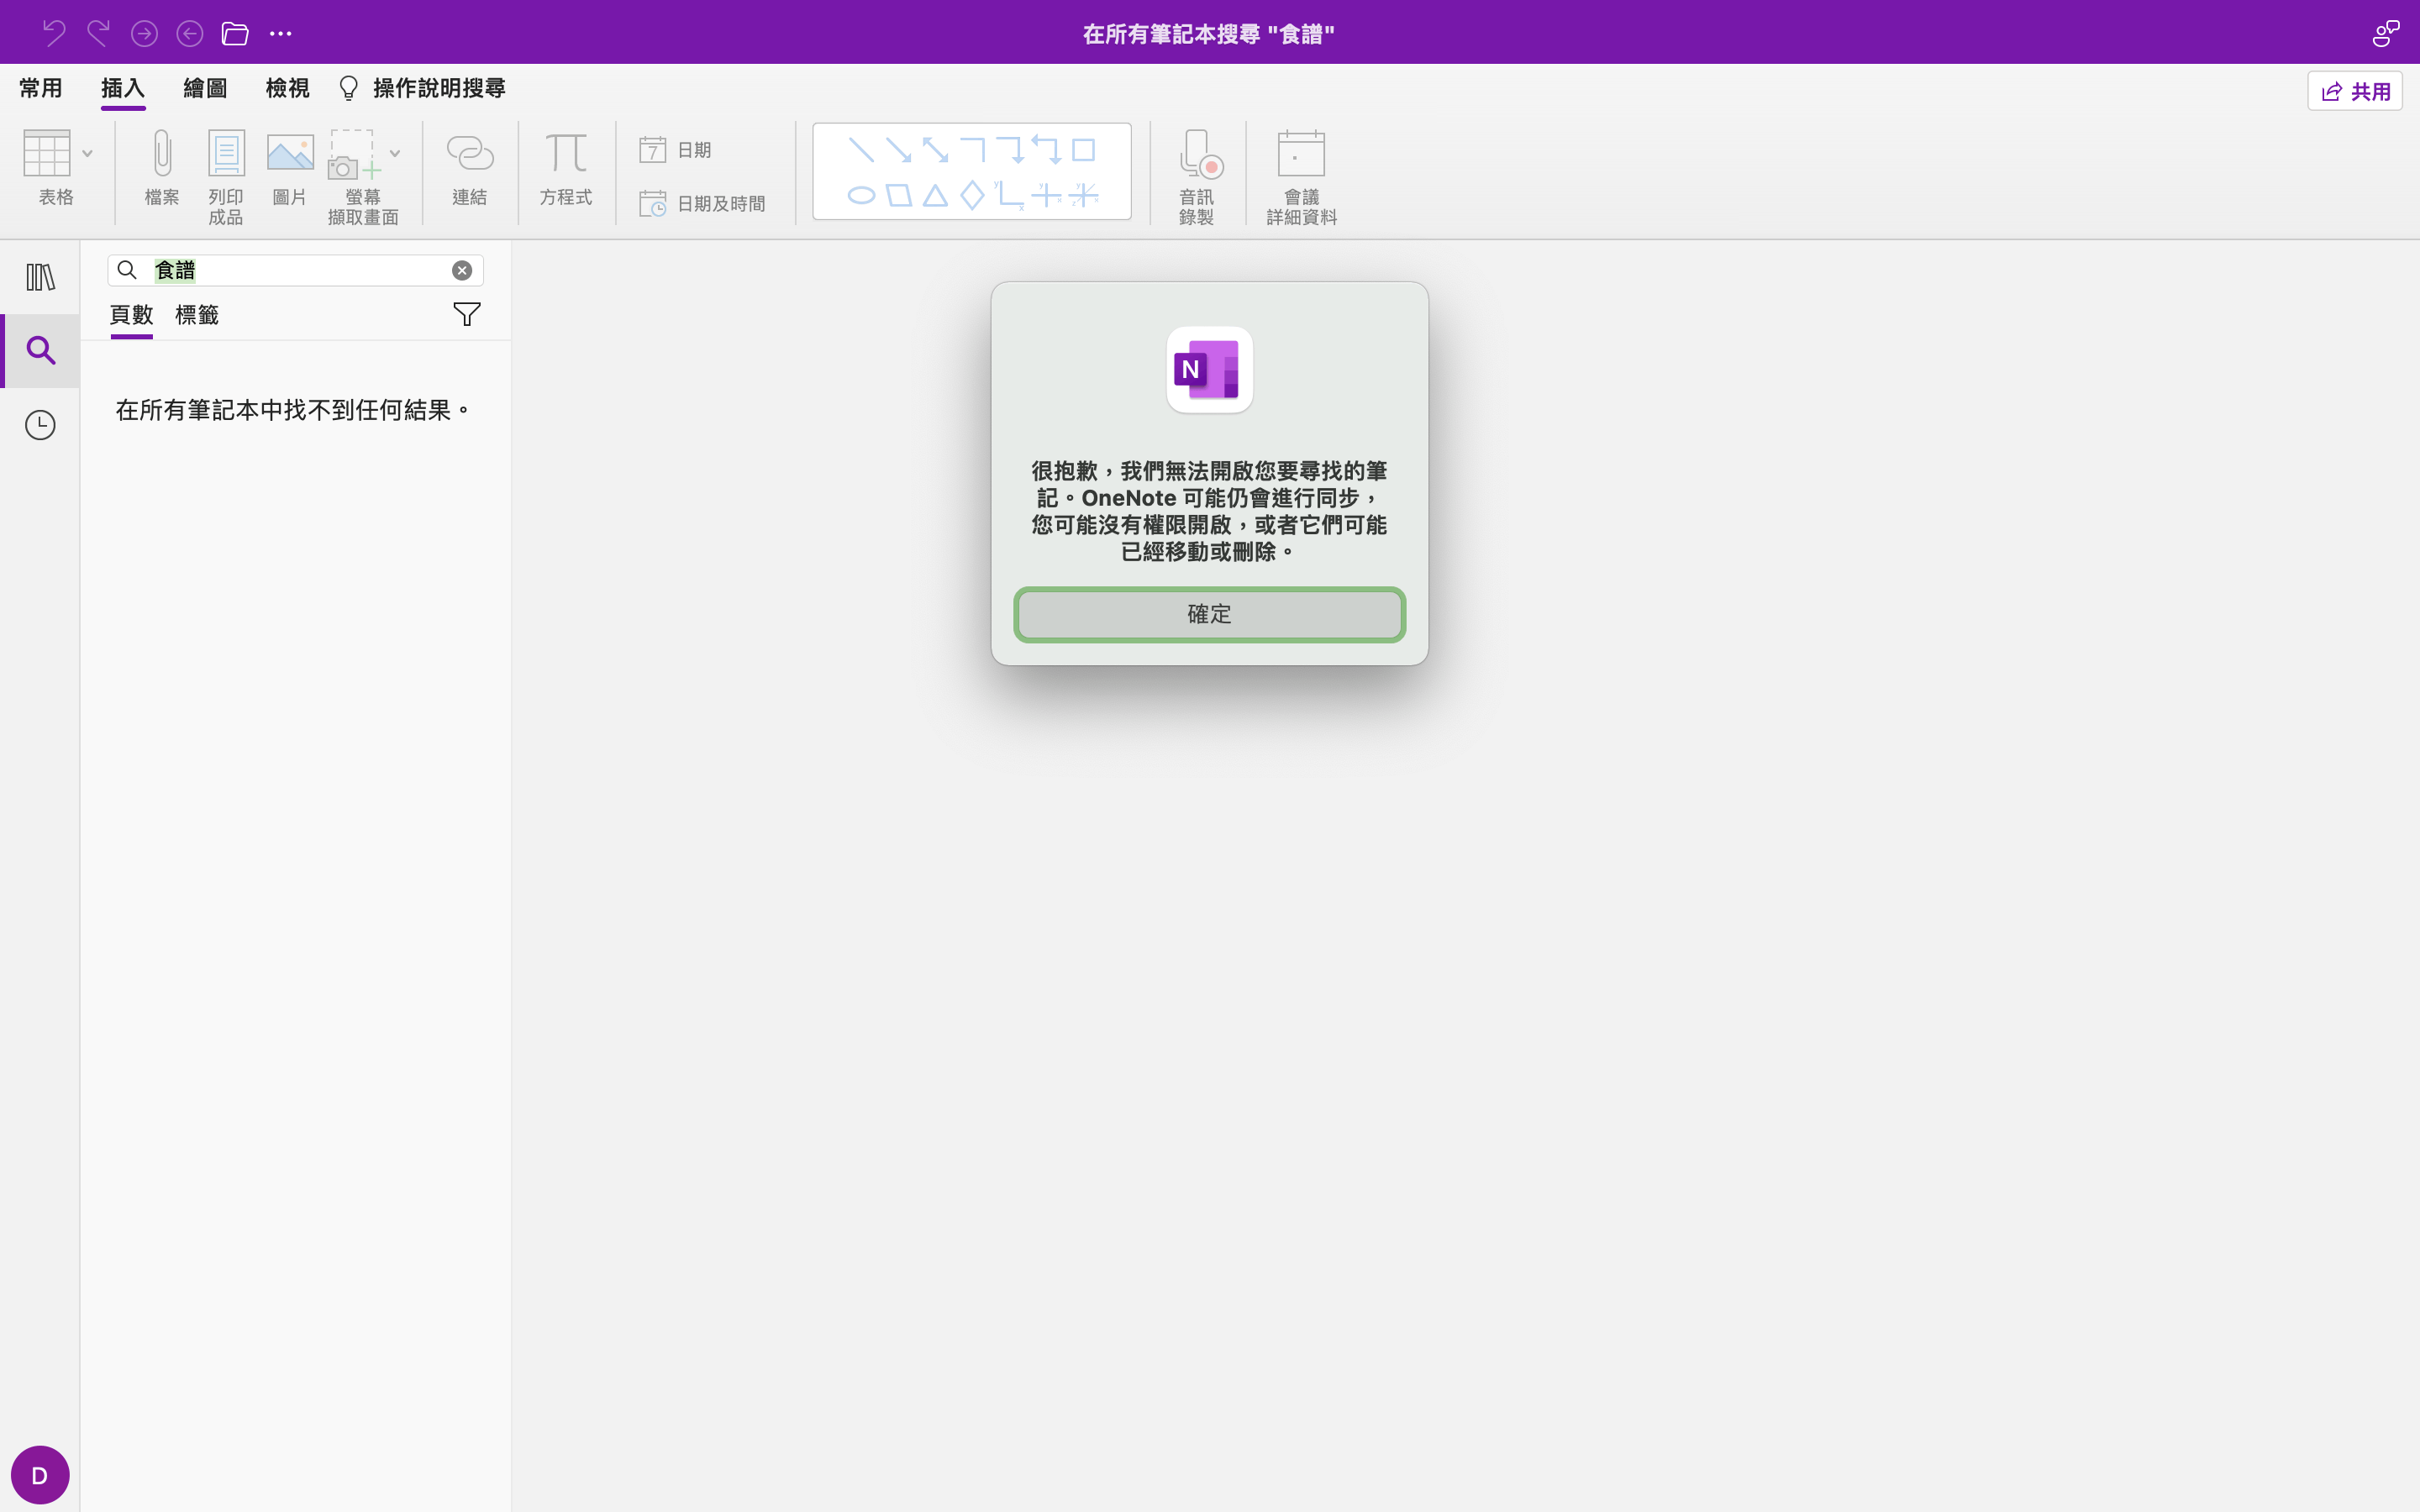Switch to the 常用 tab

[x=41, y=88]
